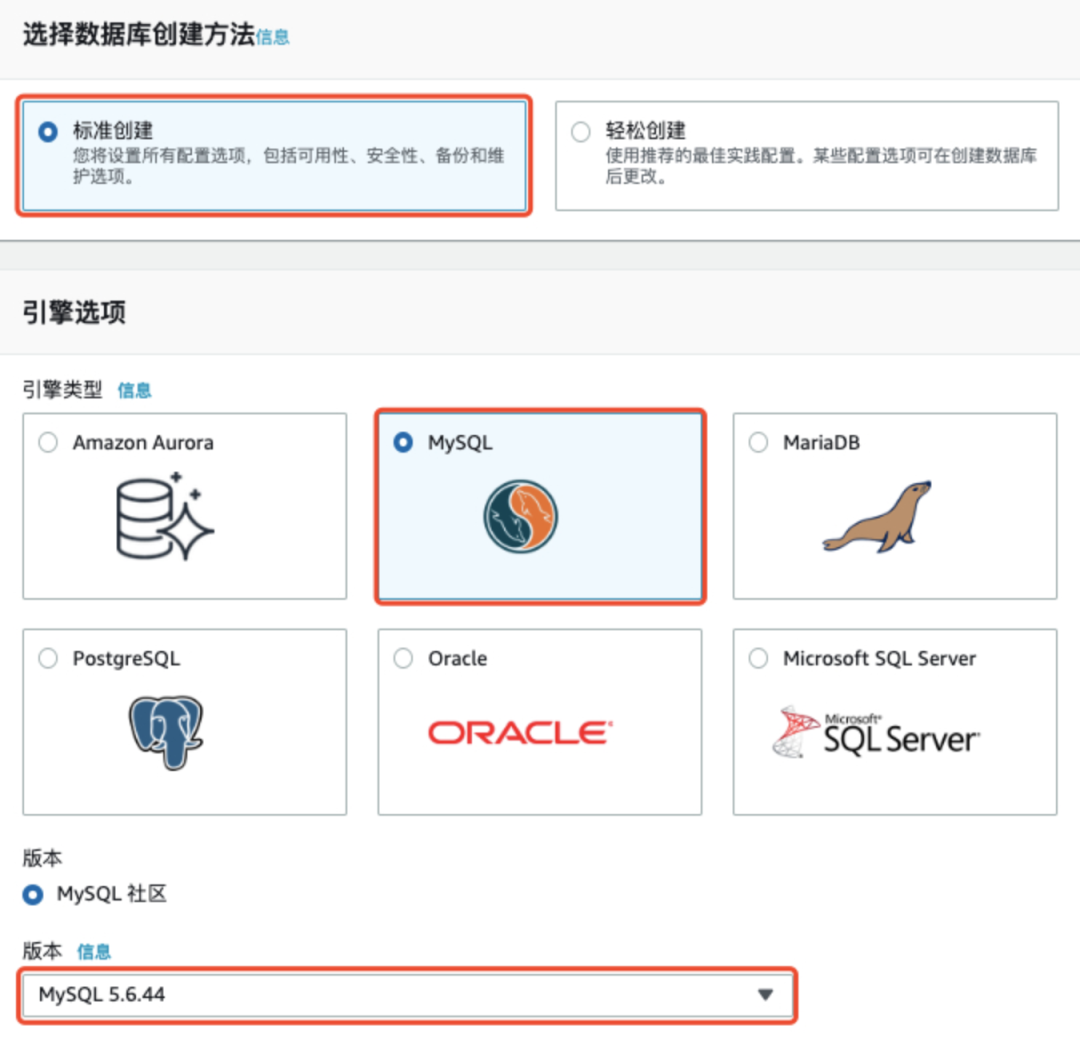Select the MySQL 社区 edition radio button
Viewport: 1080px width, 1038px height.
(x=32, y=895)
